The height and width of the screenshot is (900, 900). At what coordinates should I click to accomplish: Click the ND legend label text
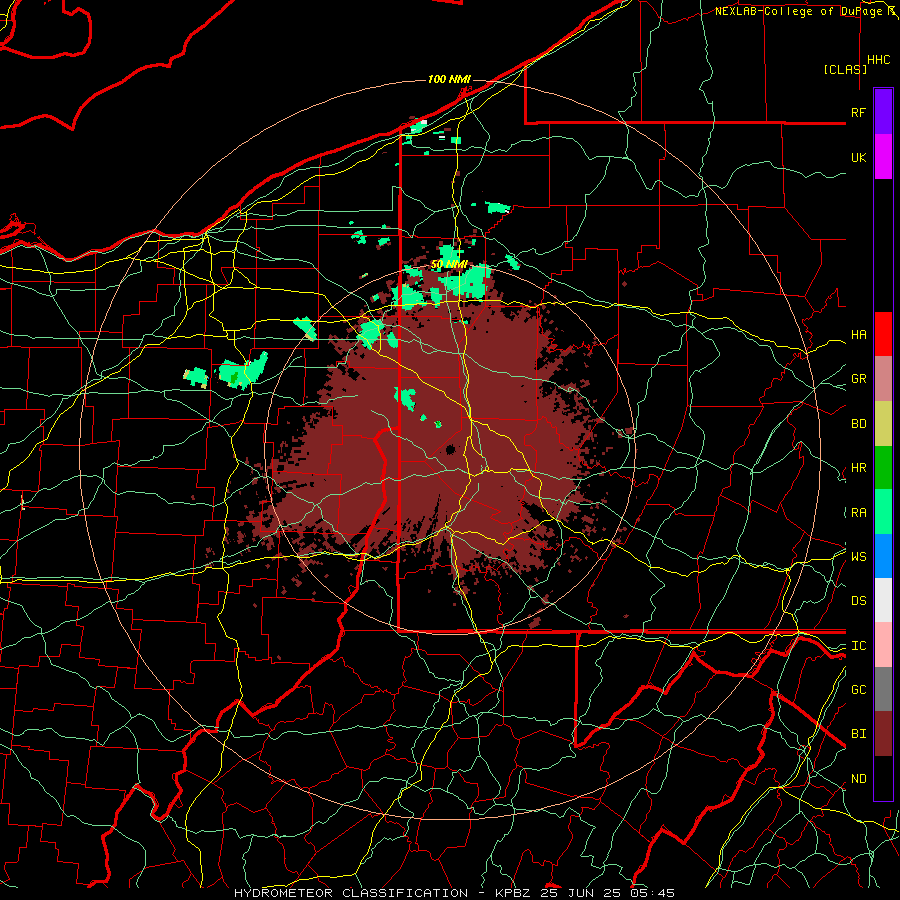pyautogui.click(x=858, y=779)
